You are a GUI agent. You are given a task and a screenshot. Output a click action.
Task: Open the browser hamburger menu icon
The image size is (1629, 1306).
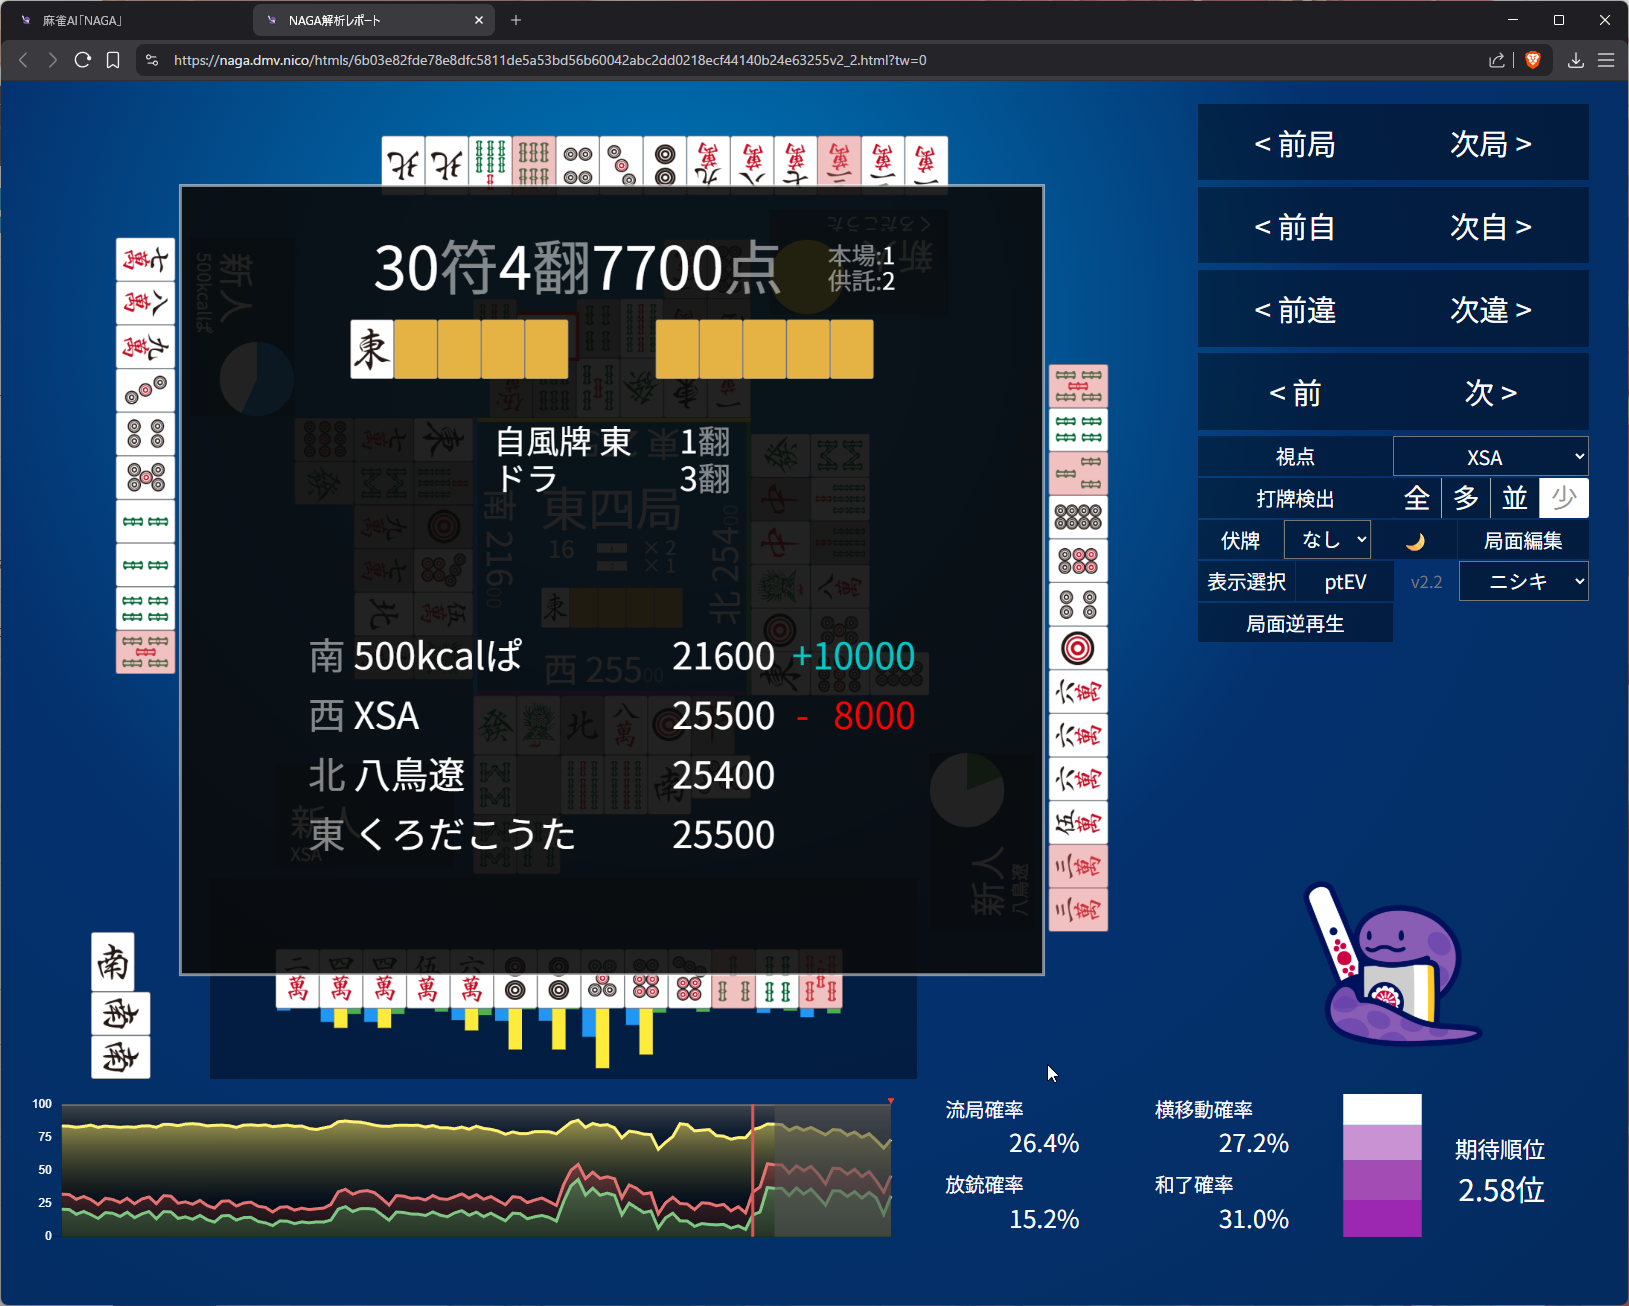click(x=1606, y=60)
